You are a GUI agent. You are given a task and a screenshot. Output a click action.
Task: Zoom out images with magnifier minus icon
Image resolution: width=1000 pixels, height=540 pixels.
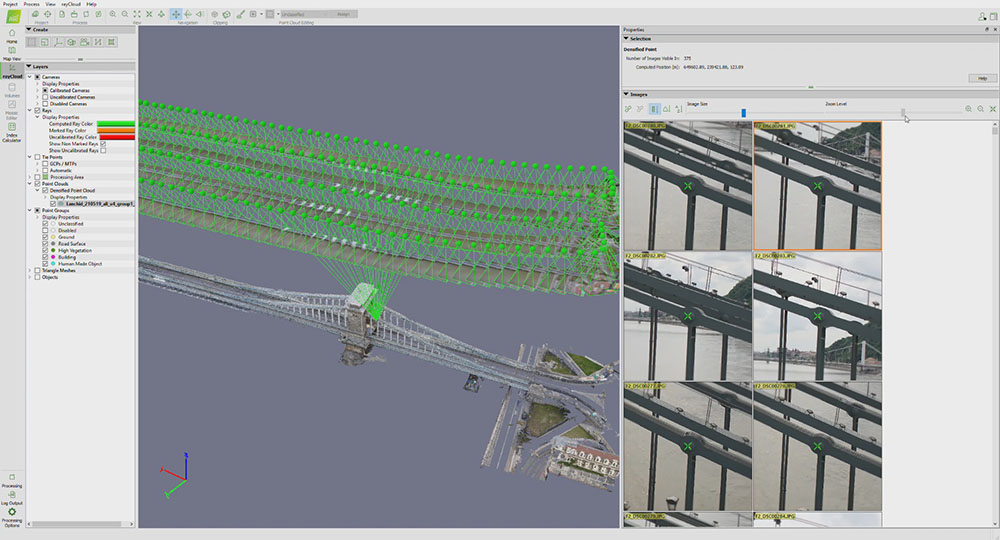[x=980, y=109]
